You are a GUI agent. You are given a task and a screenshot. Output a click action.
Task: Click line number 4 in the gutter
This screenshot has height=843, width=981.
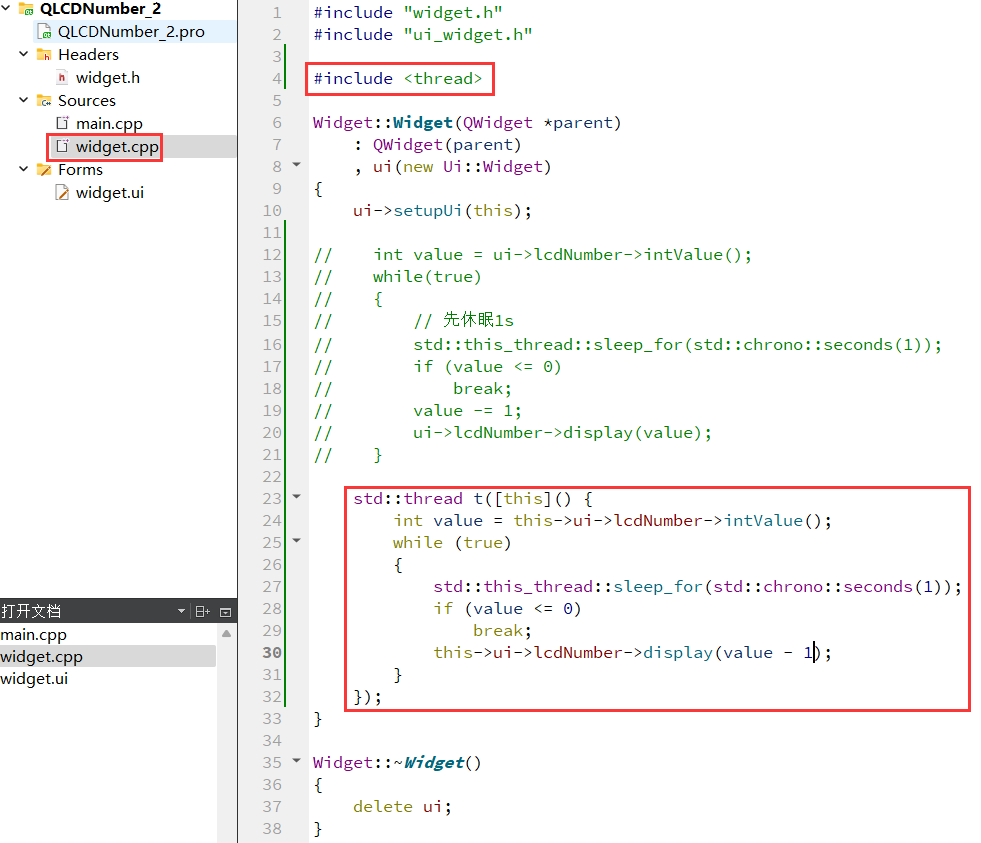point(277,79)
